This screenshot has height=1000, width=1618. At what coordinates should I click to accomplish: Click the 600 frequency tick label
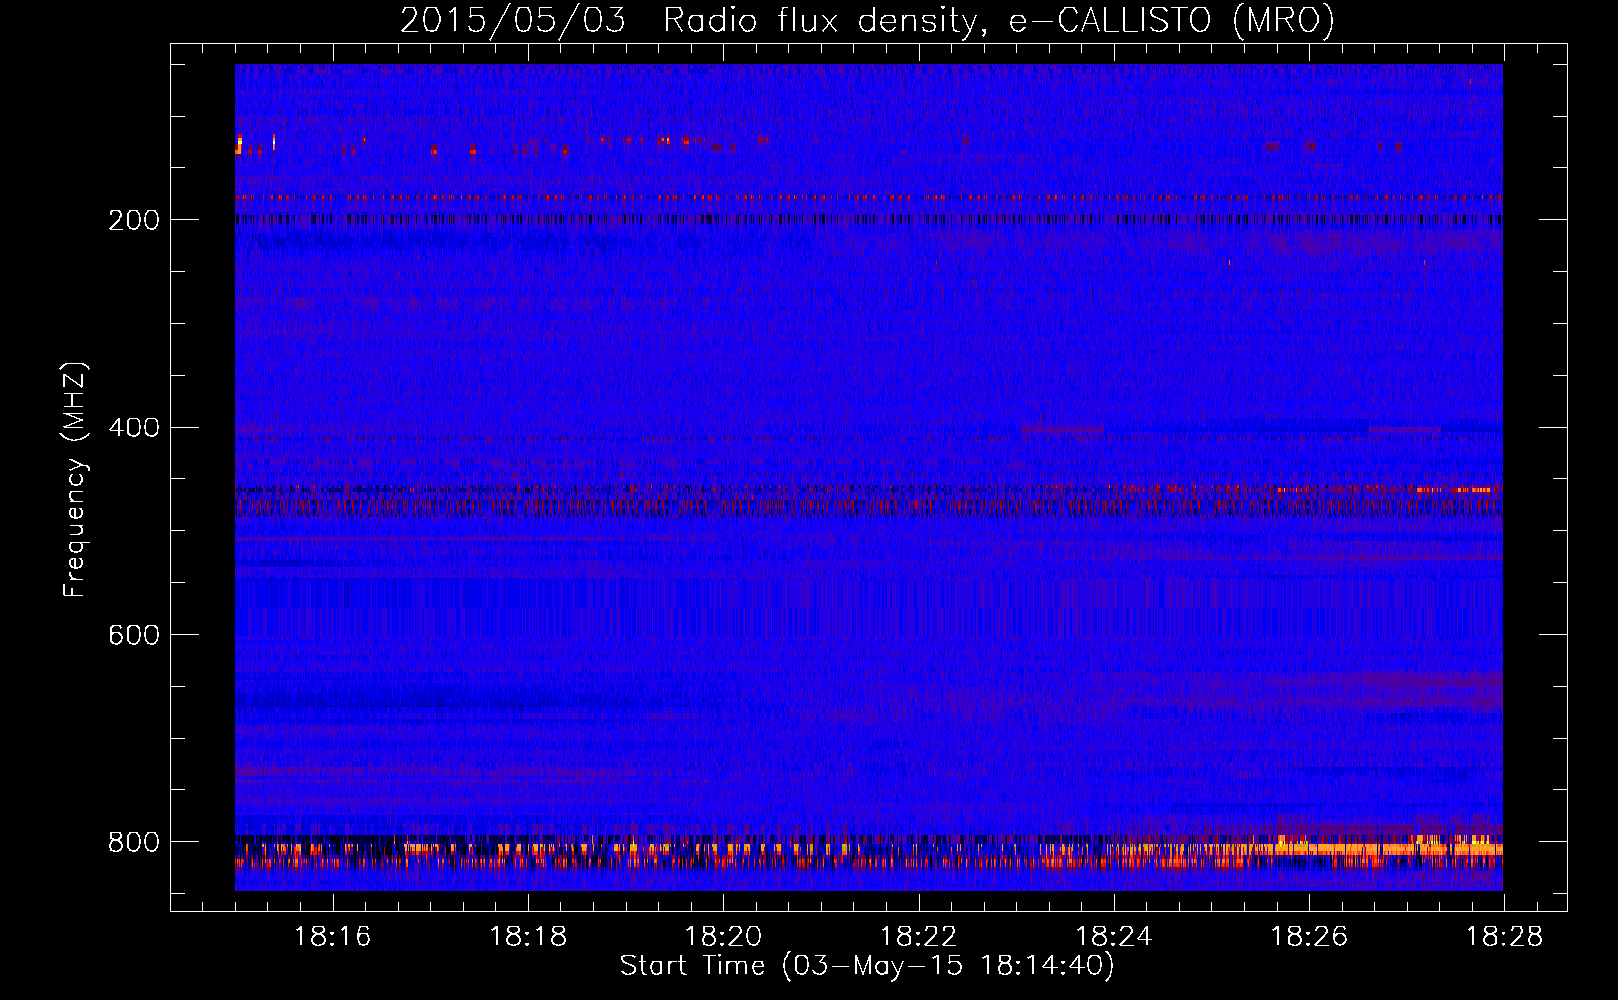pyautogui.click(x=134, y=635)
